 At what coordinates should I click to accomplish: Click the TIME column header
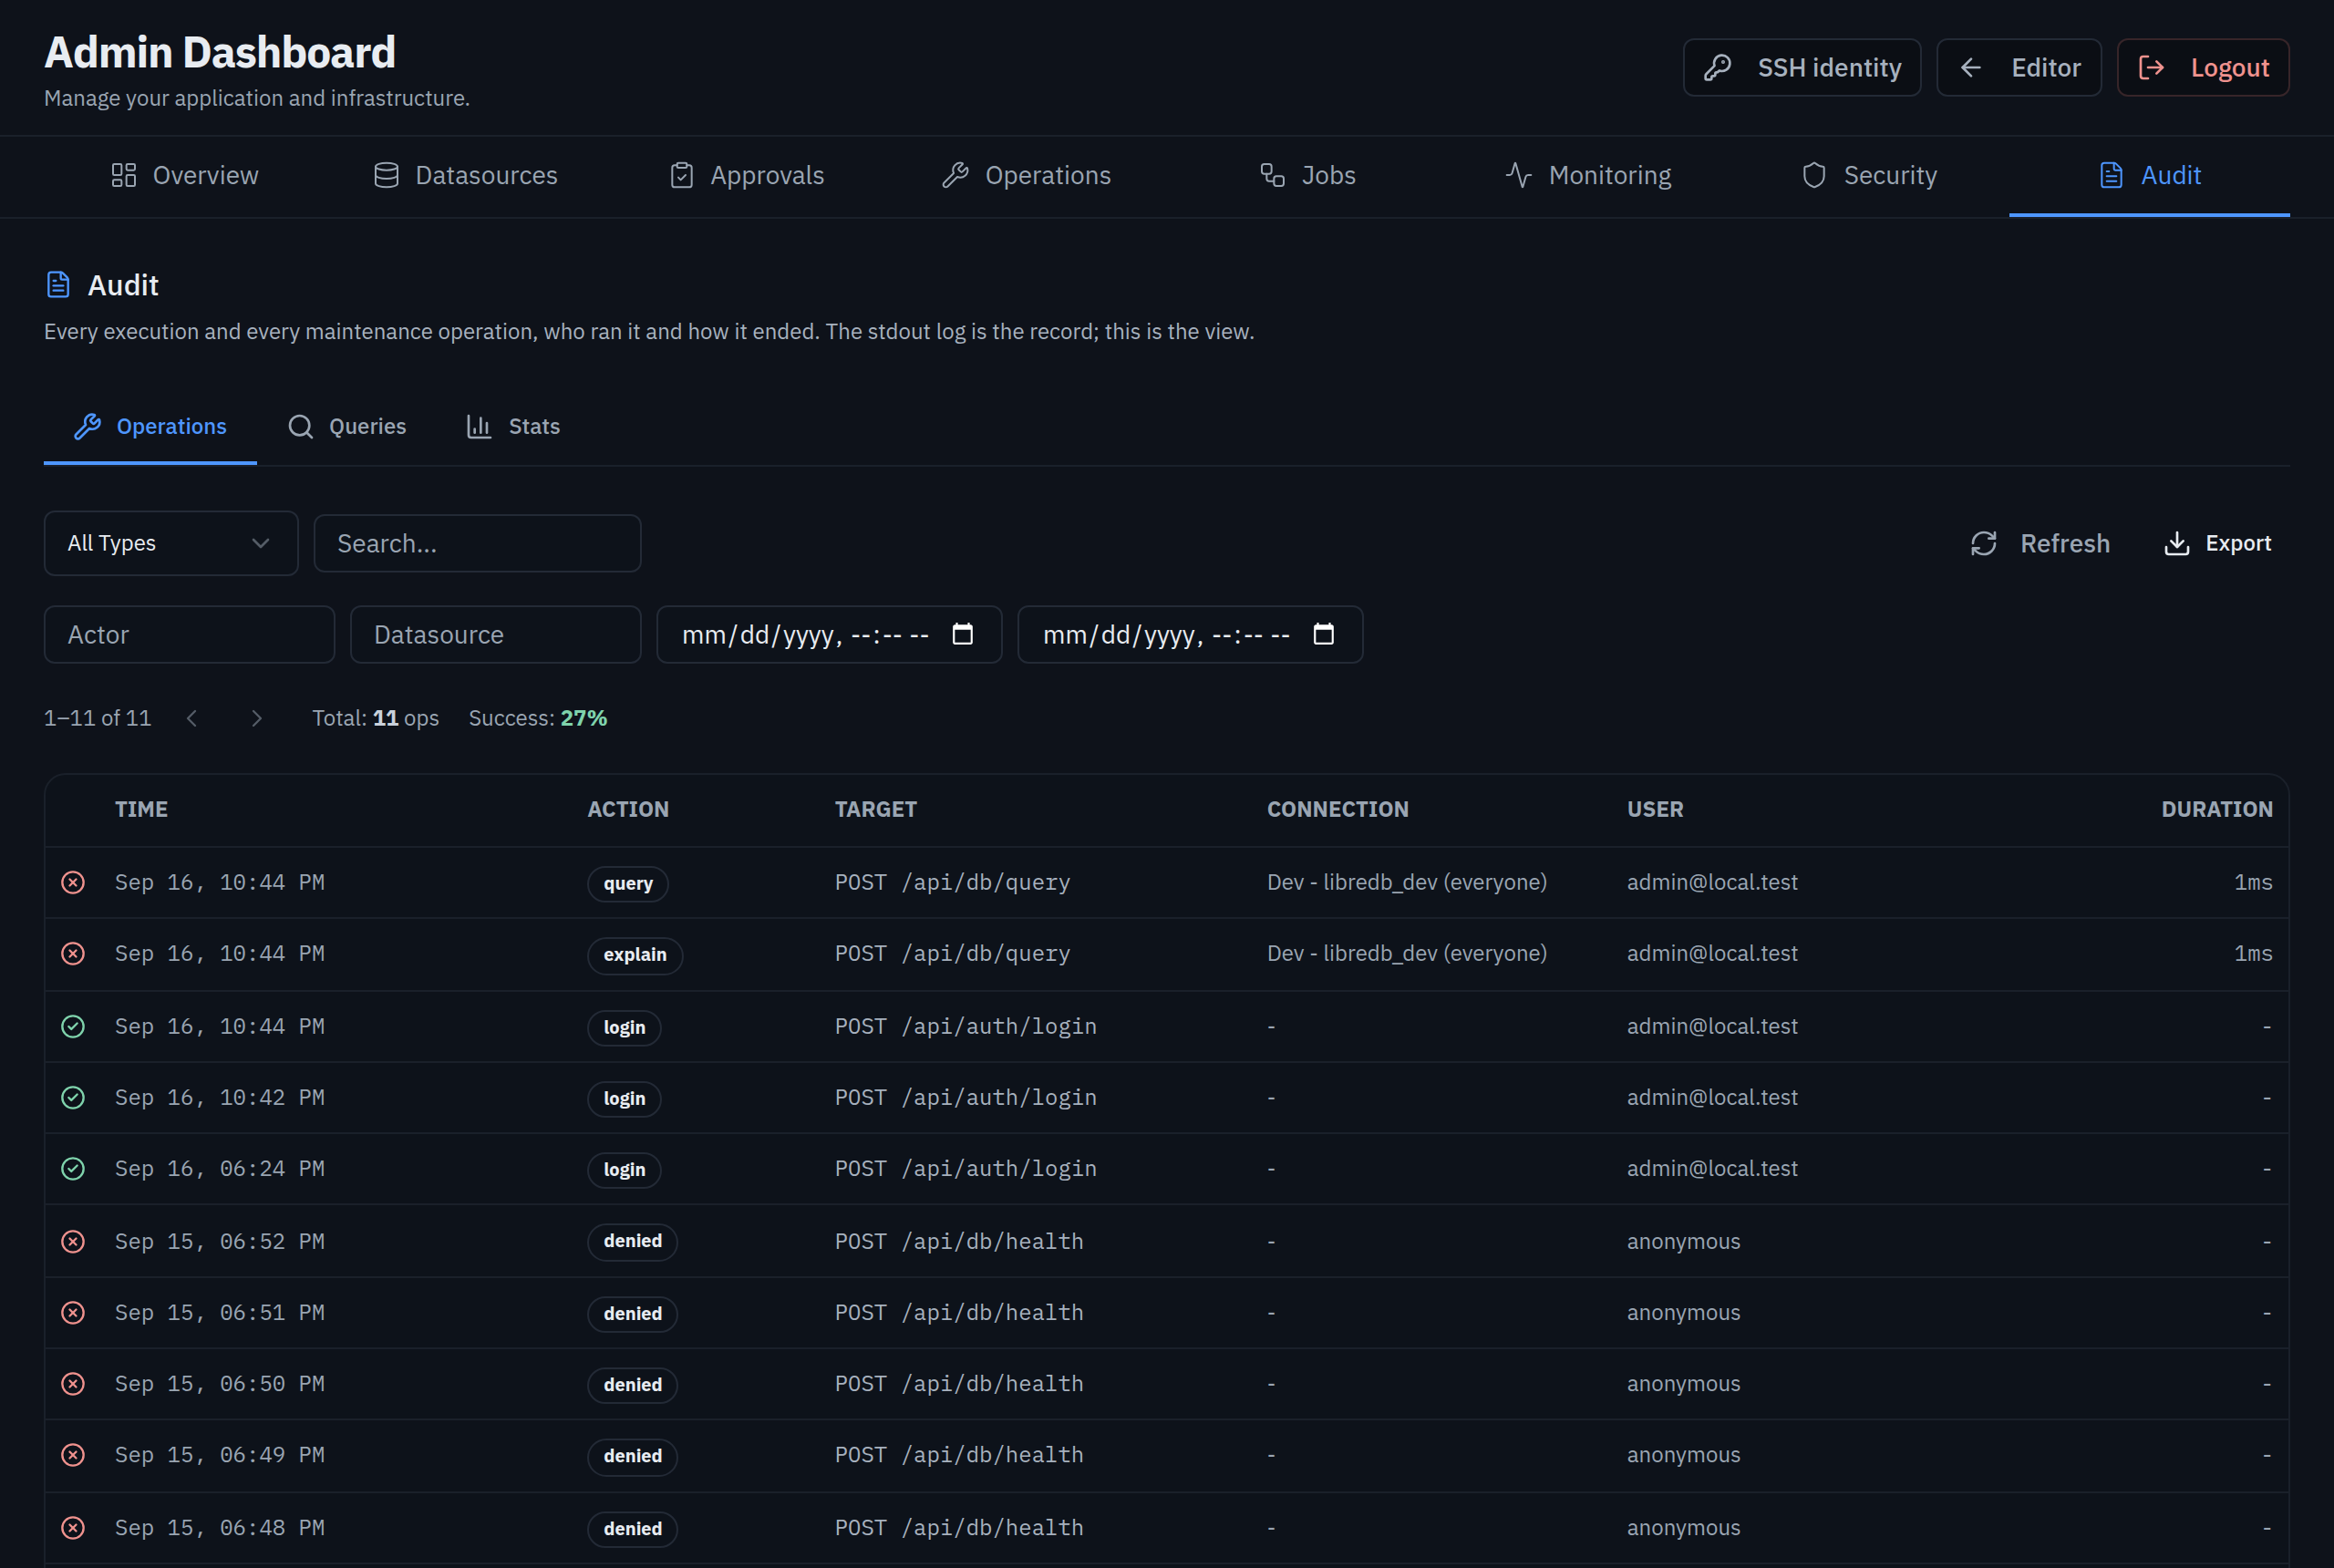click(x=141, y=809)
